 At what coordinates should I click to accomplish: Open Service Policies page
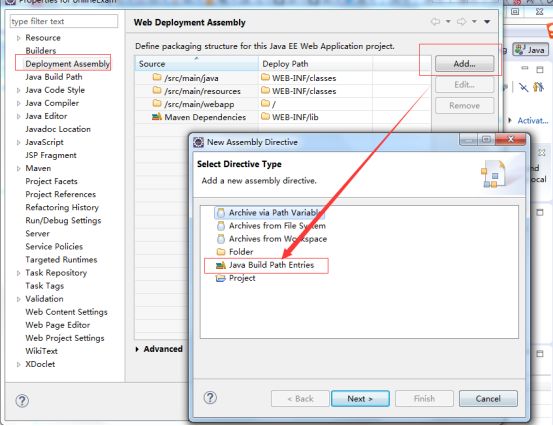coord(54,247)
